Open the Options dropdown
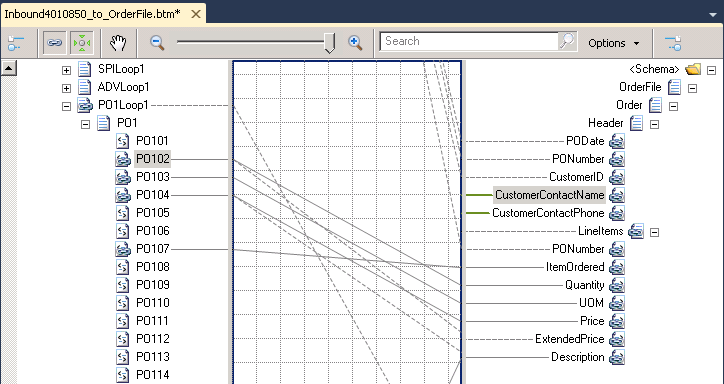Screen dimensions: 724x384 [614, 43]
